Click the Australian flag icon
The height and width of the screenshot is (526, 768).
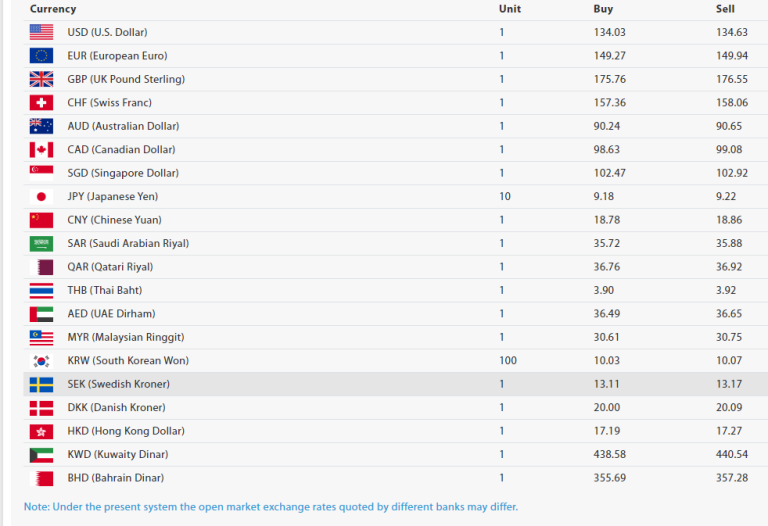[x=41, y=126]
